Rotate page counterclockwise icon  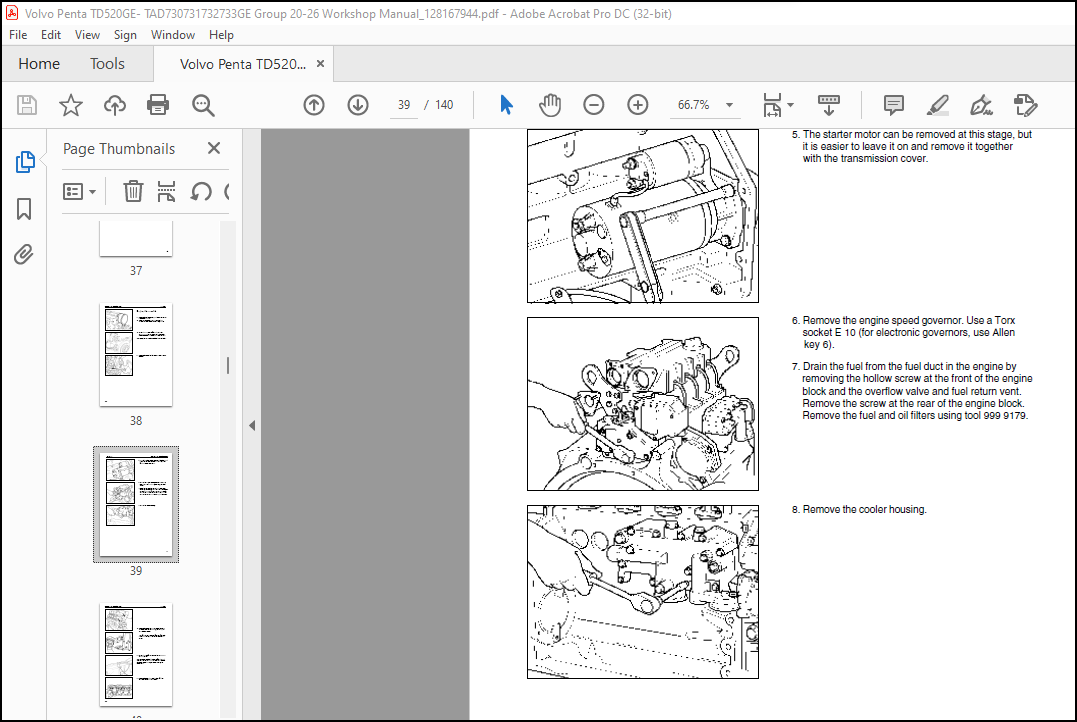[x=201, y=191]
